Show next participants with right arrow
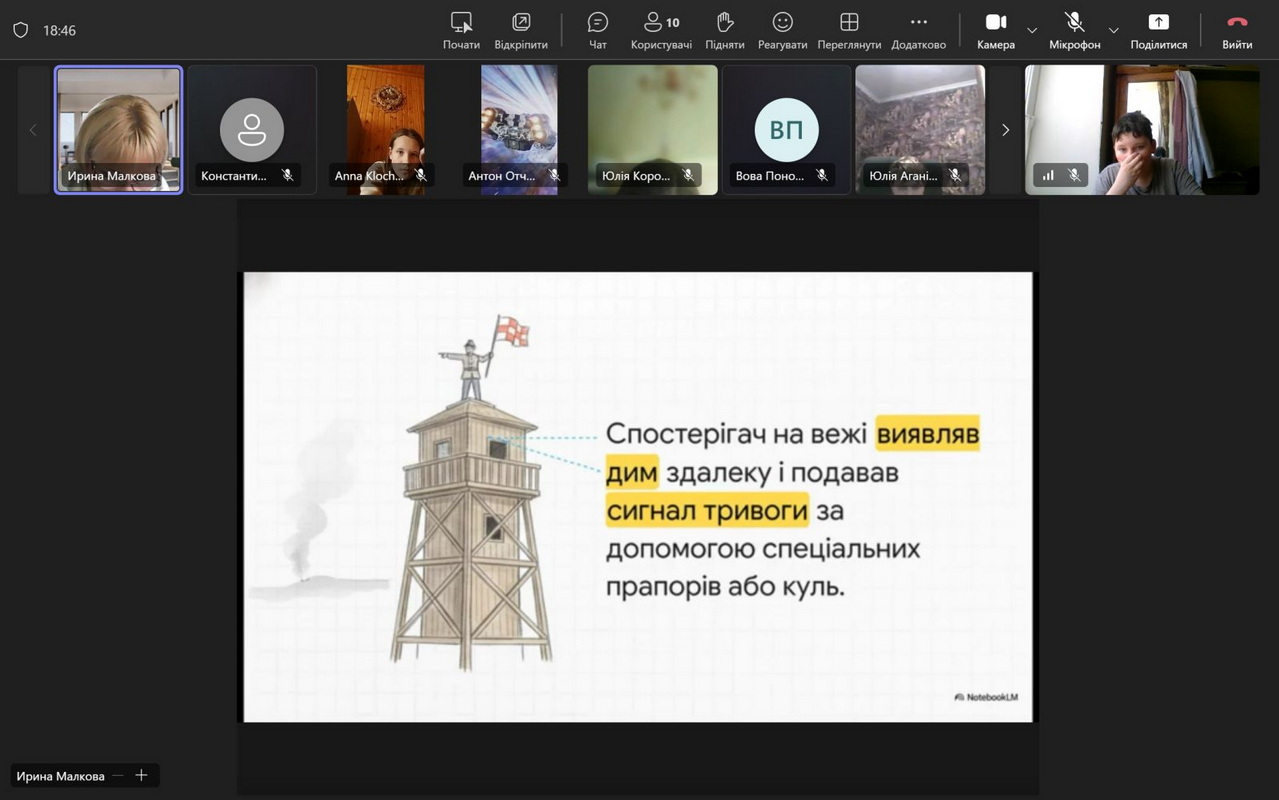Screen dimensions: 1279x800 (x=1005, y=130)
